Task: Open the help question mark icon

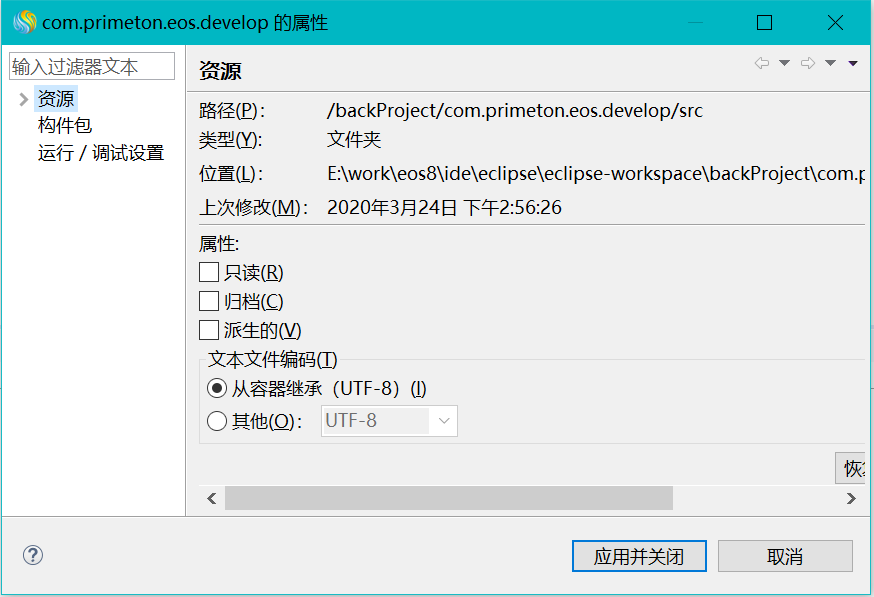Action: [33, 556]
